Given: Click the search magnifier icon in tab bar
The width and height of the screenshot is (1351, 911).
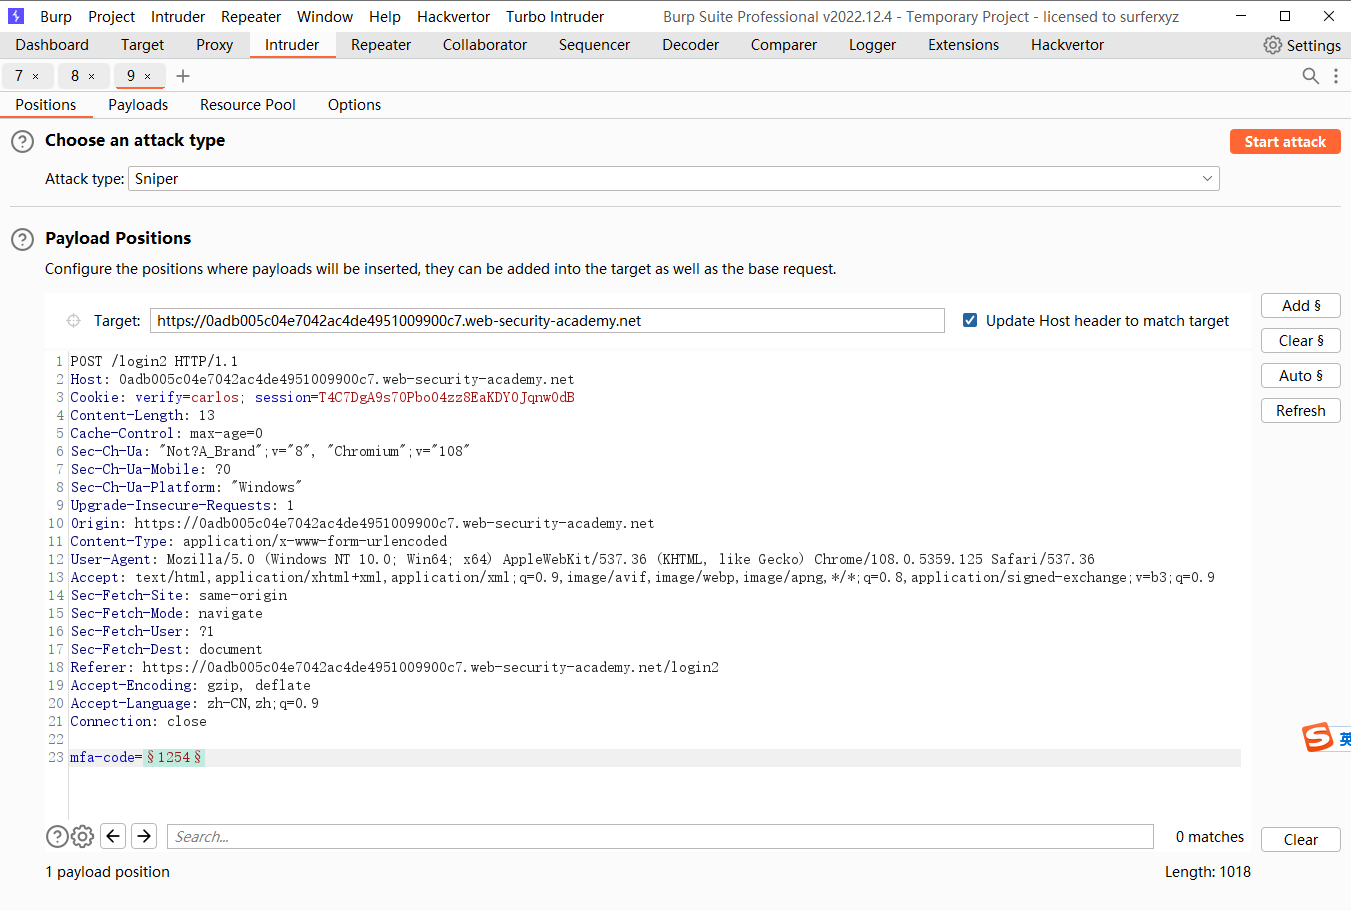Looking at the screenshot, I should click(x=1310, y=76).
